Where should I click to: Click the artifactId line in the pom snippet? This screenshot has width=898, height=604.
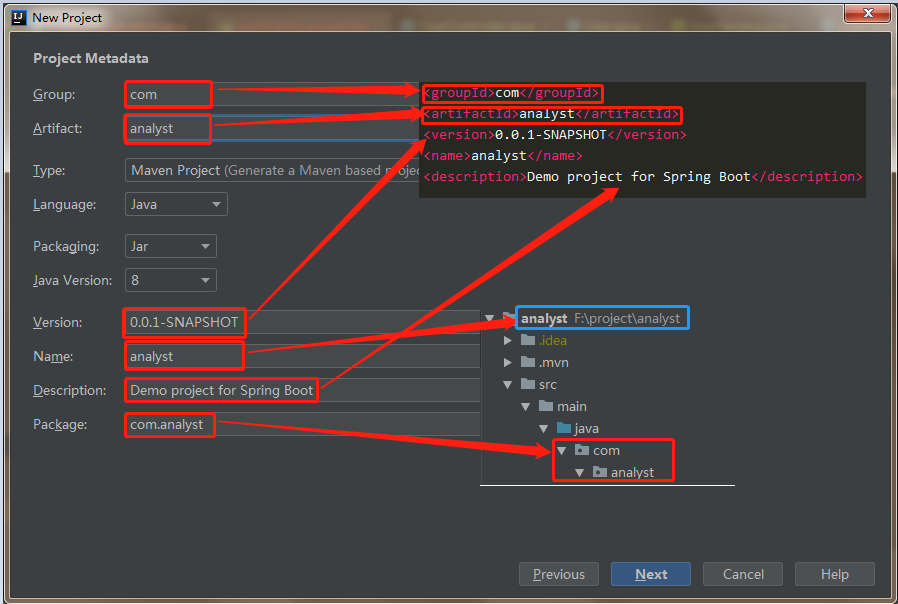point(552,114)
